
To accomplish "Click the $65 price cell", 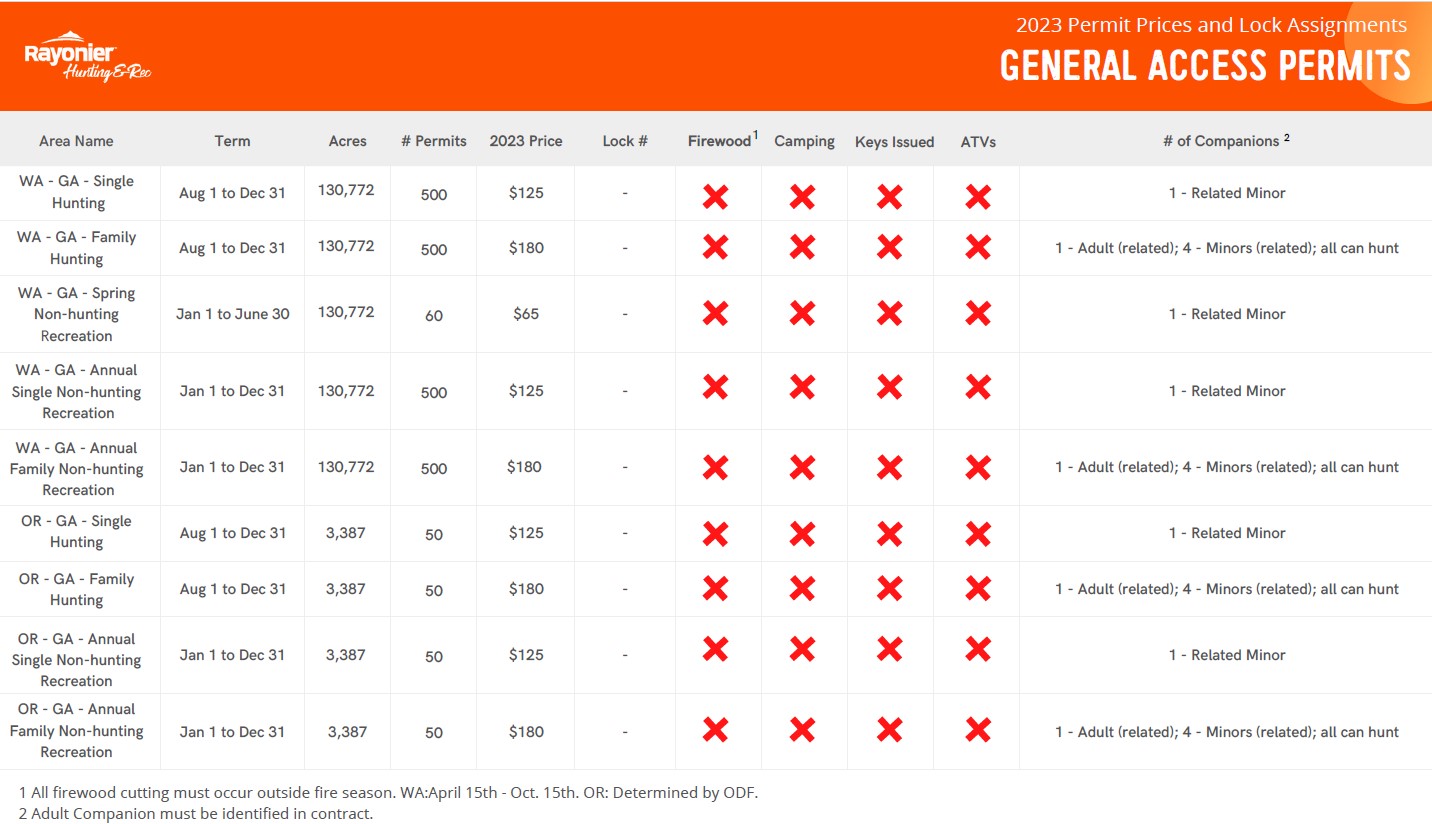I will (x=526, y=314).
